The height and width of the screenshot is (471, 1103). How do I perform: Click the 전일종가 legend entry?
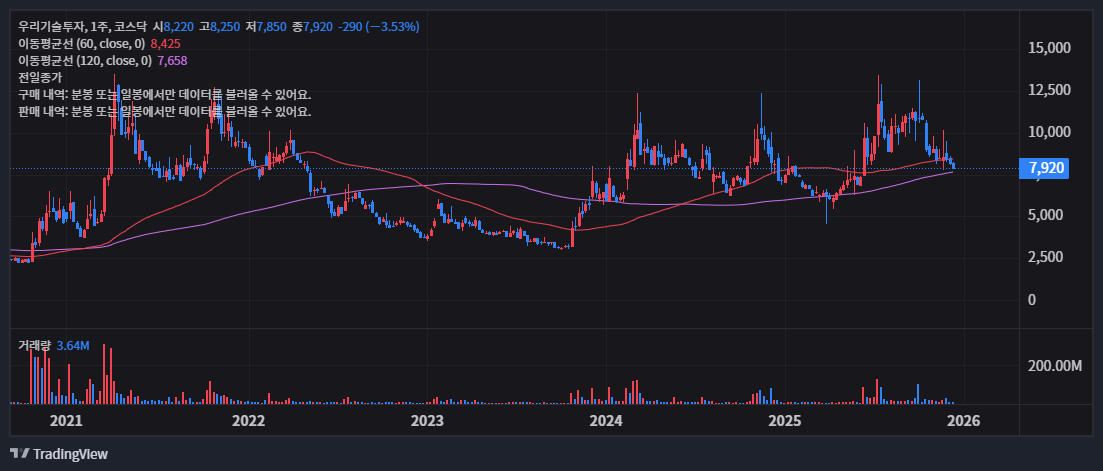point(39,77)
